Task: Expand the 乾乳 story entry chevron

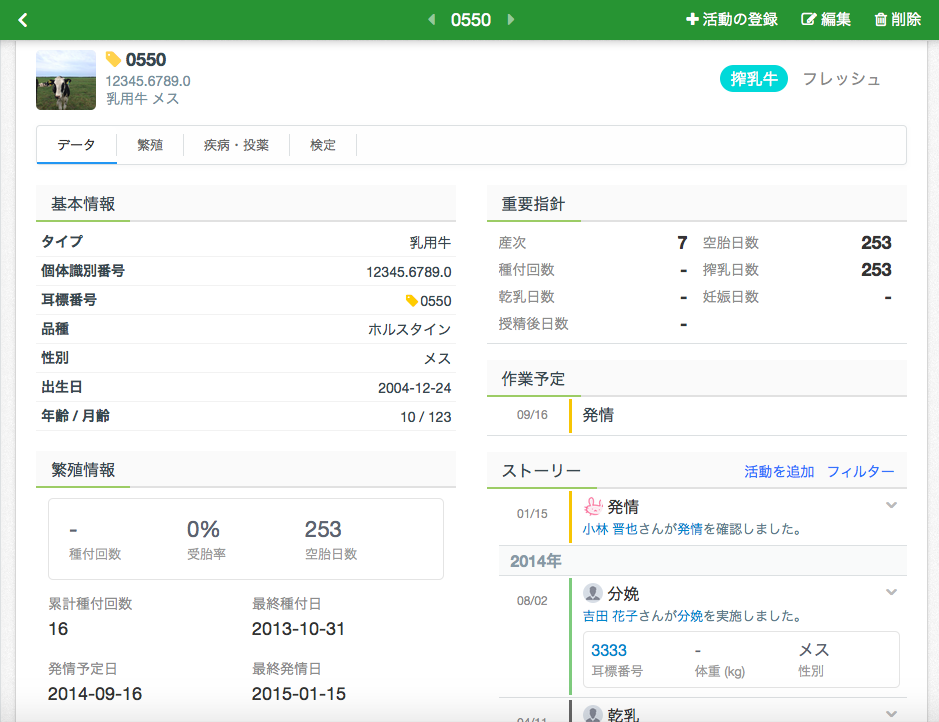Action: pyautogui.click(x=891, y=713)
